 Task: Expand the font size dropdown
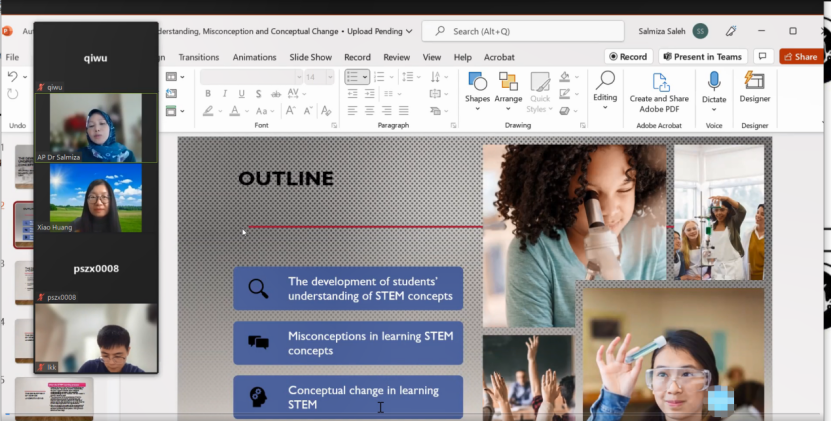[329, 77]
